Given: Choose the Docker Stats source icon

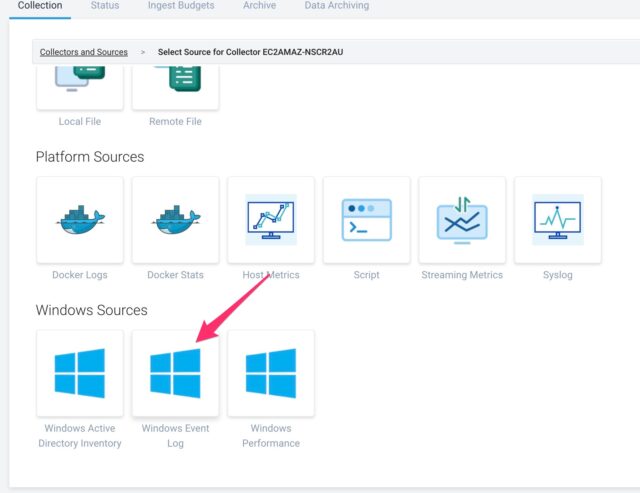Looking at the screenshot, I should tap(175, 220).
